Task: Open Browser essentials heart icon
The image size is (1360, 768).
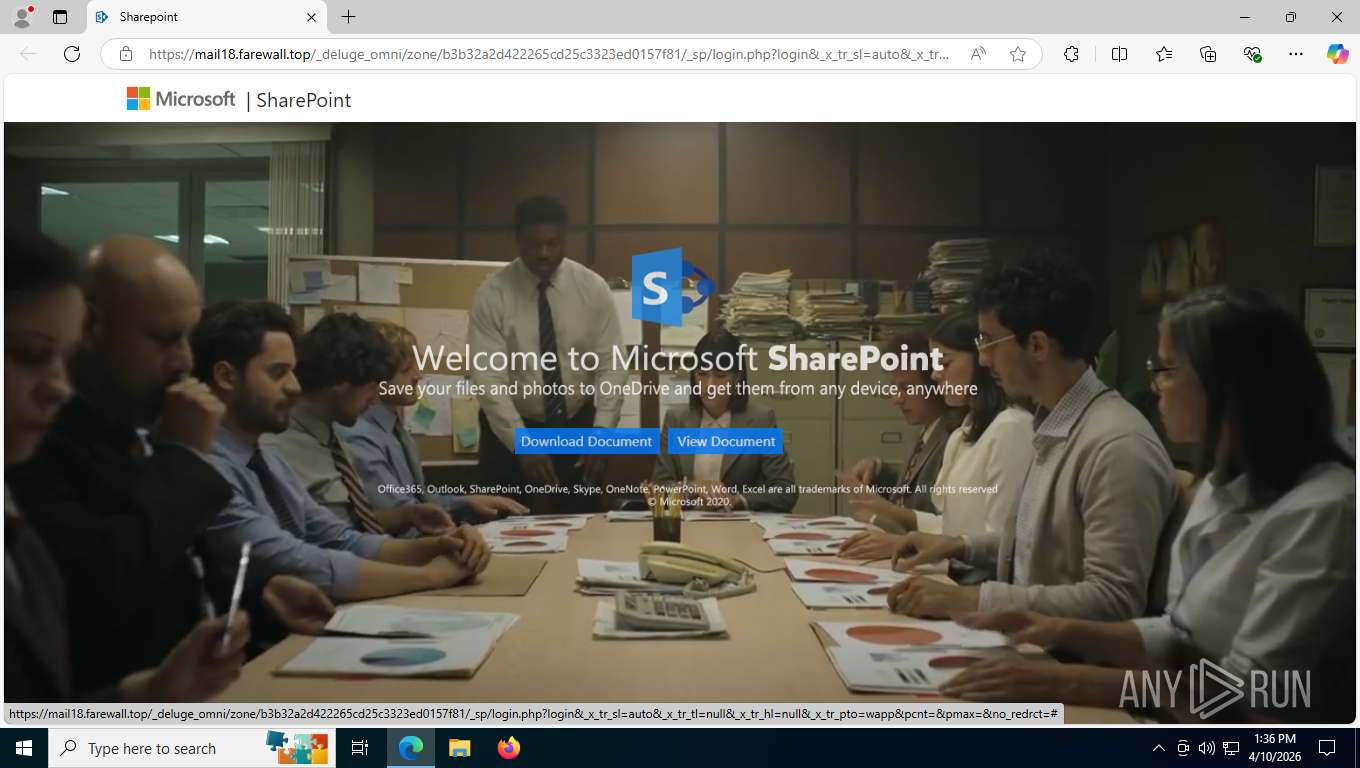Action: pyautogui.click(x=1252, y=54)
